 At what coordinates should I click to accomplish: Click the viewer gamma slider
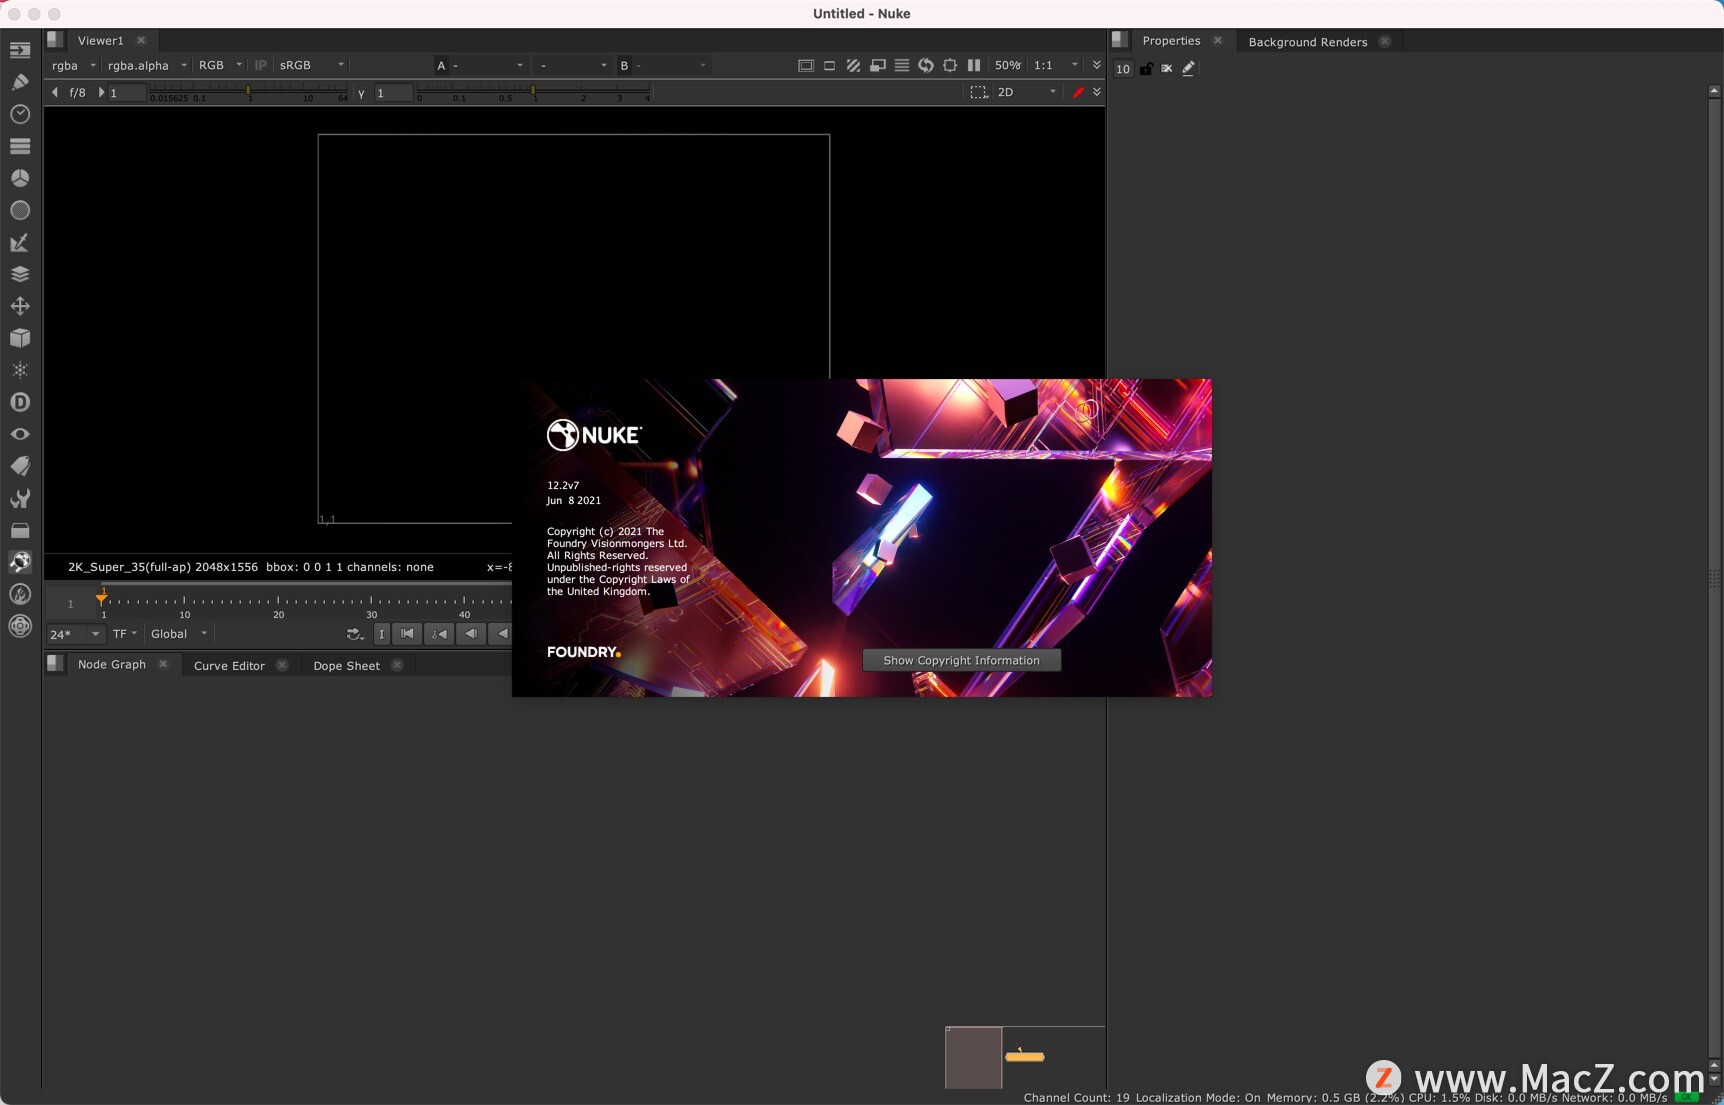(x=533, y=93)
